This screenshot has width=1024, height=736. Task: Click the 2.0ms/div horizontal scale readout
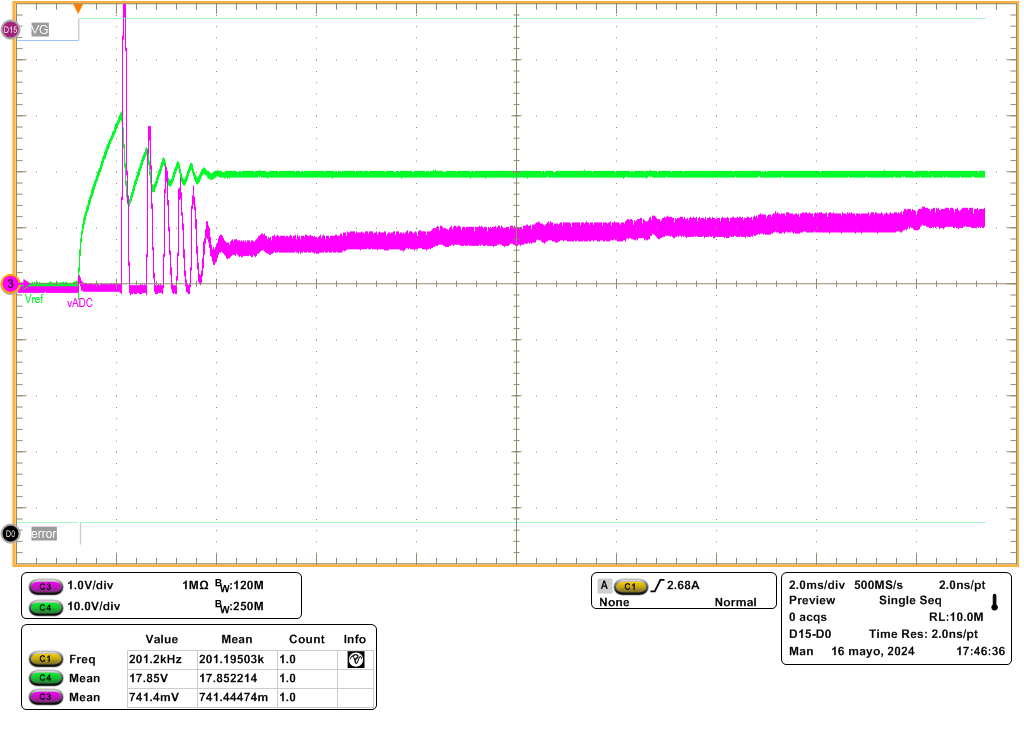click(815, 585)
